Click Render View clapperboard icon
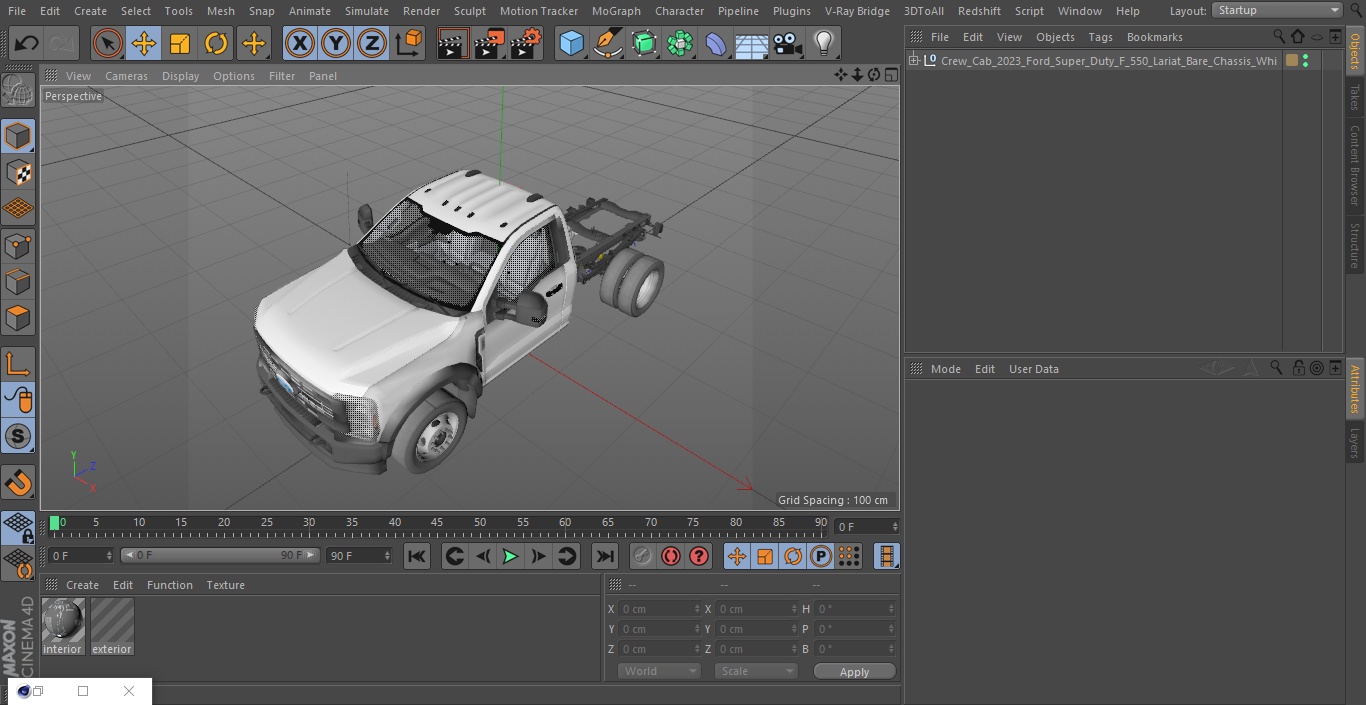 [x=453, y=43]
